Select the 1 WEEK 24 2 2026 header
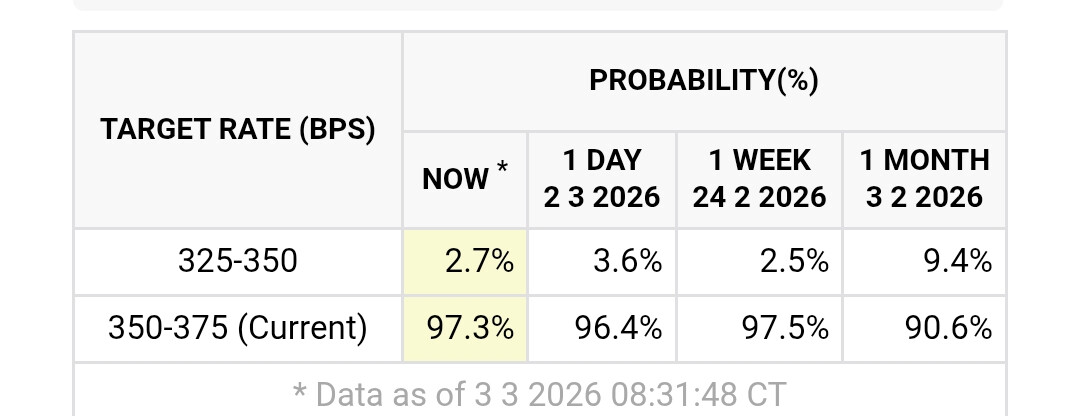1080x416 pixels. pyautogui.click(x=759, y=178)
